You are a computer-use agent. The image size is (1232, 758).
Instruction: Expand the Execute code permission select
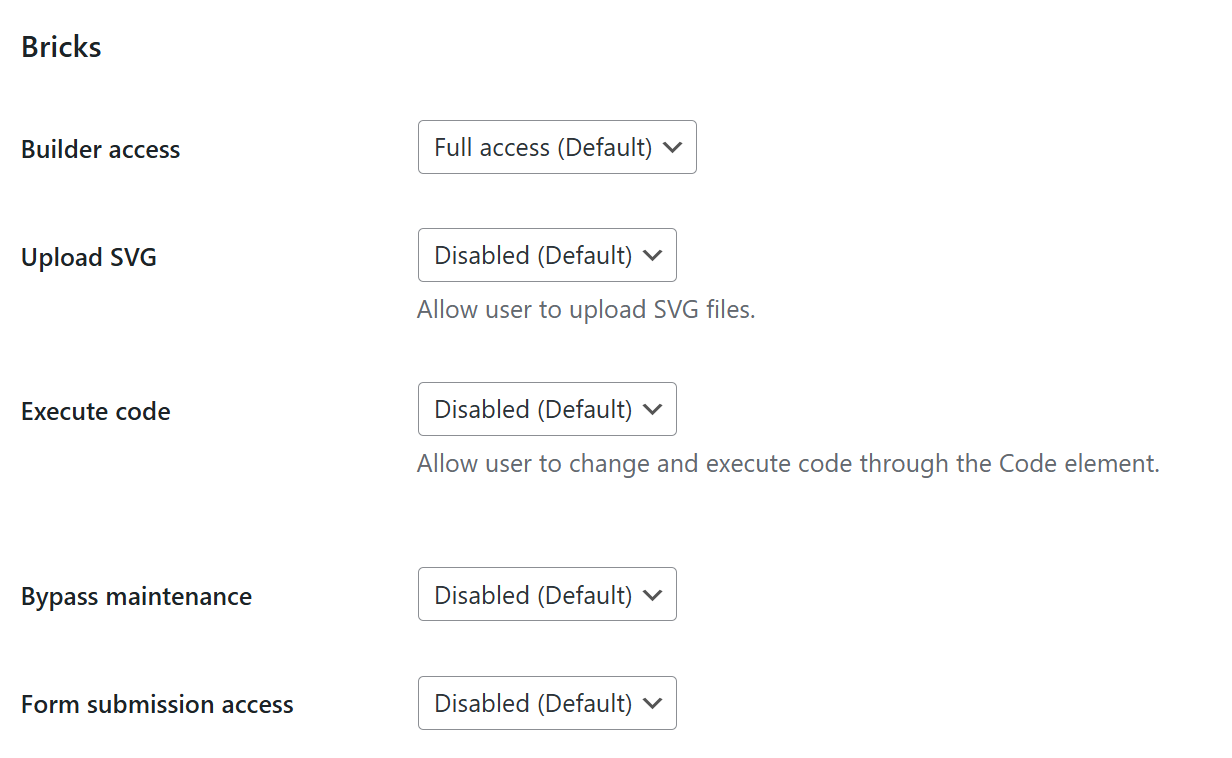point(547,409)
